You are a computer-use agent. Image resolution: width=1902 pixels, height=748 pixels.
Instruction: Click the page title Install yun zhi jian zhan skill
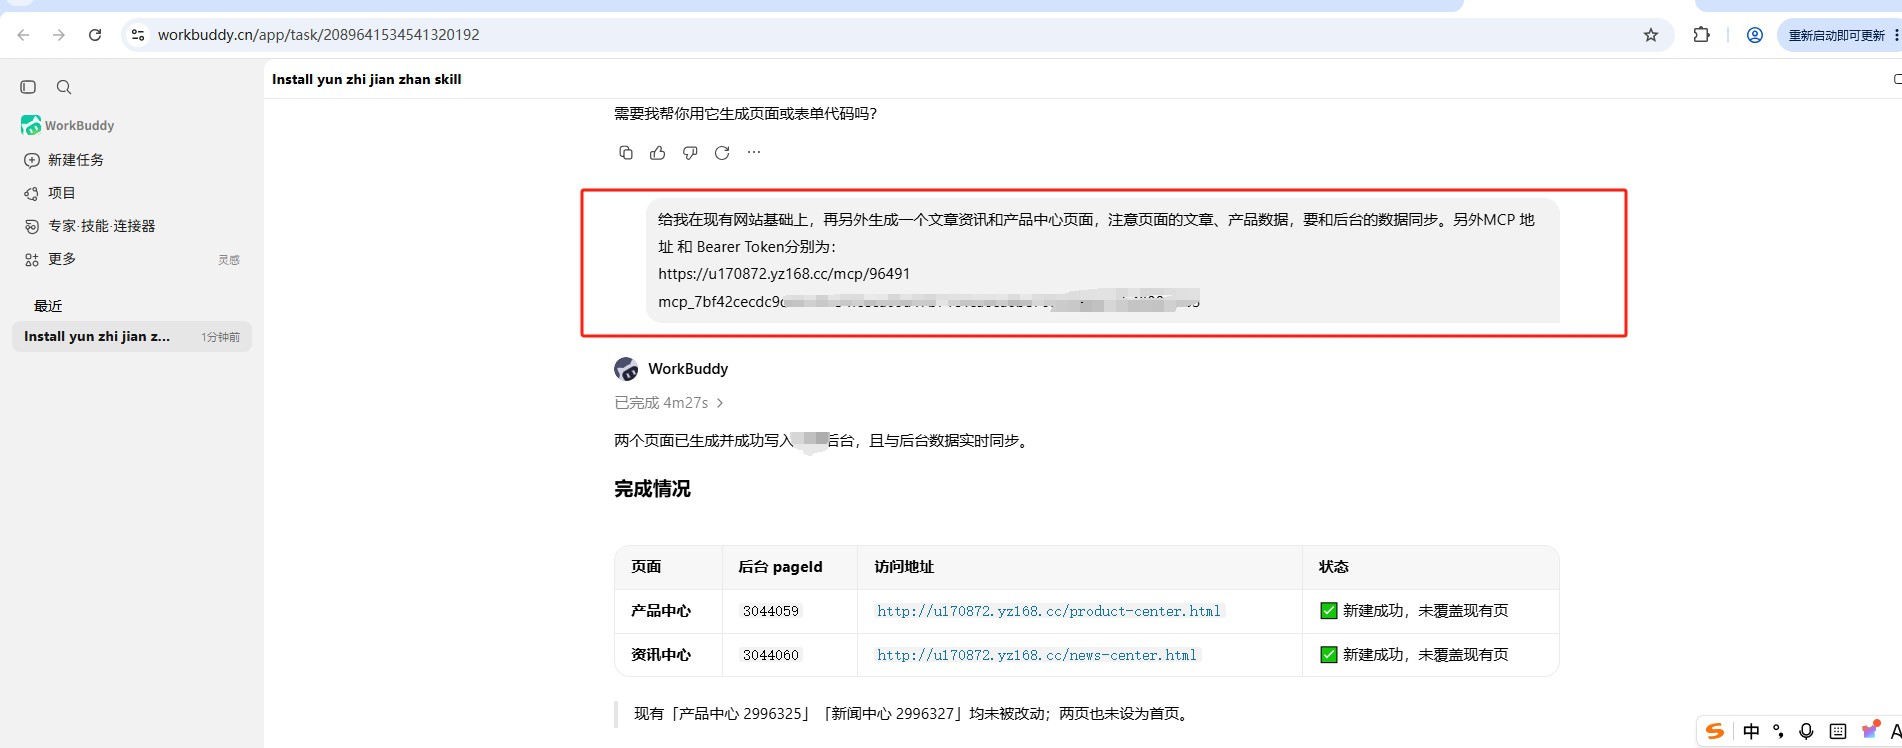pyautogui.click(x=367, y=79)
